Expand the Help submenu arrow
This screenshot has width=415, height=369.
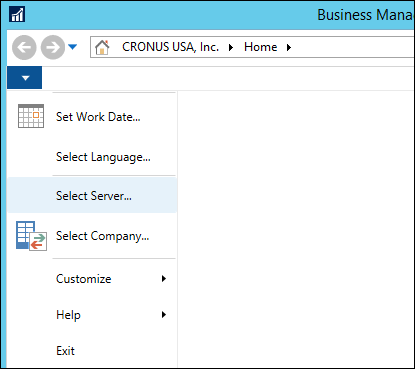pyautogui.click(x=164, y=315)
